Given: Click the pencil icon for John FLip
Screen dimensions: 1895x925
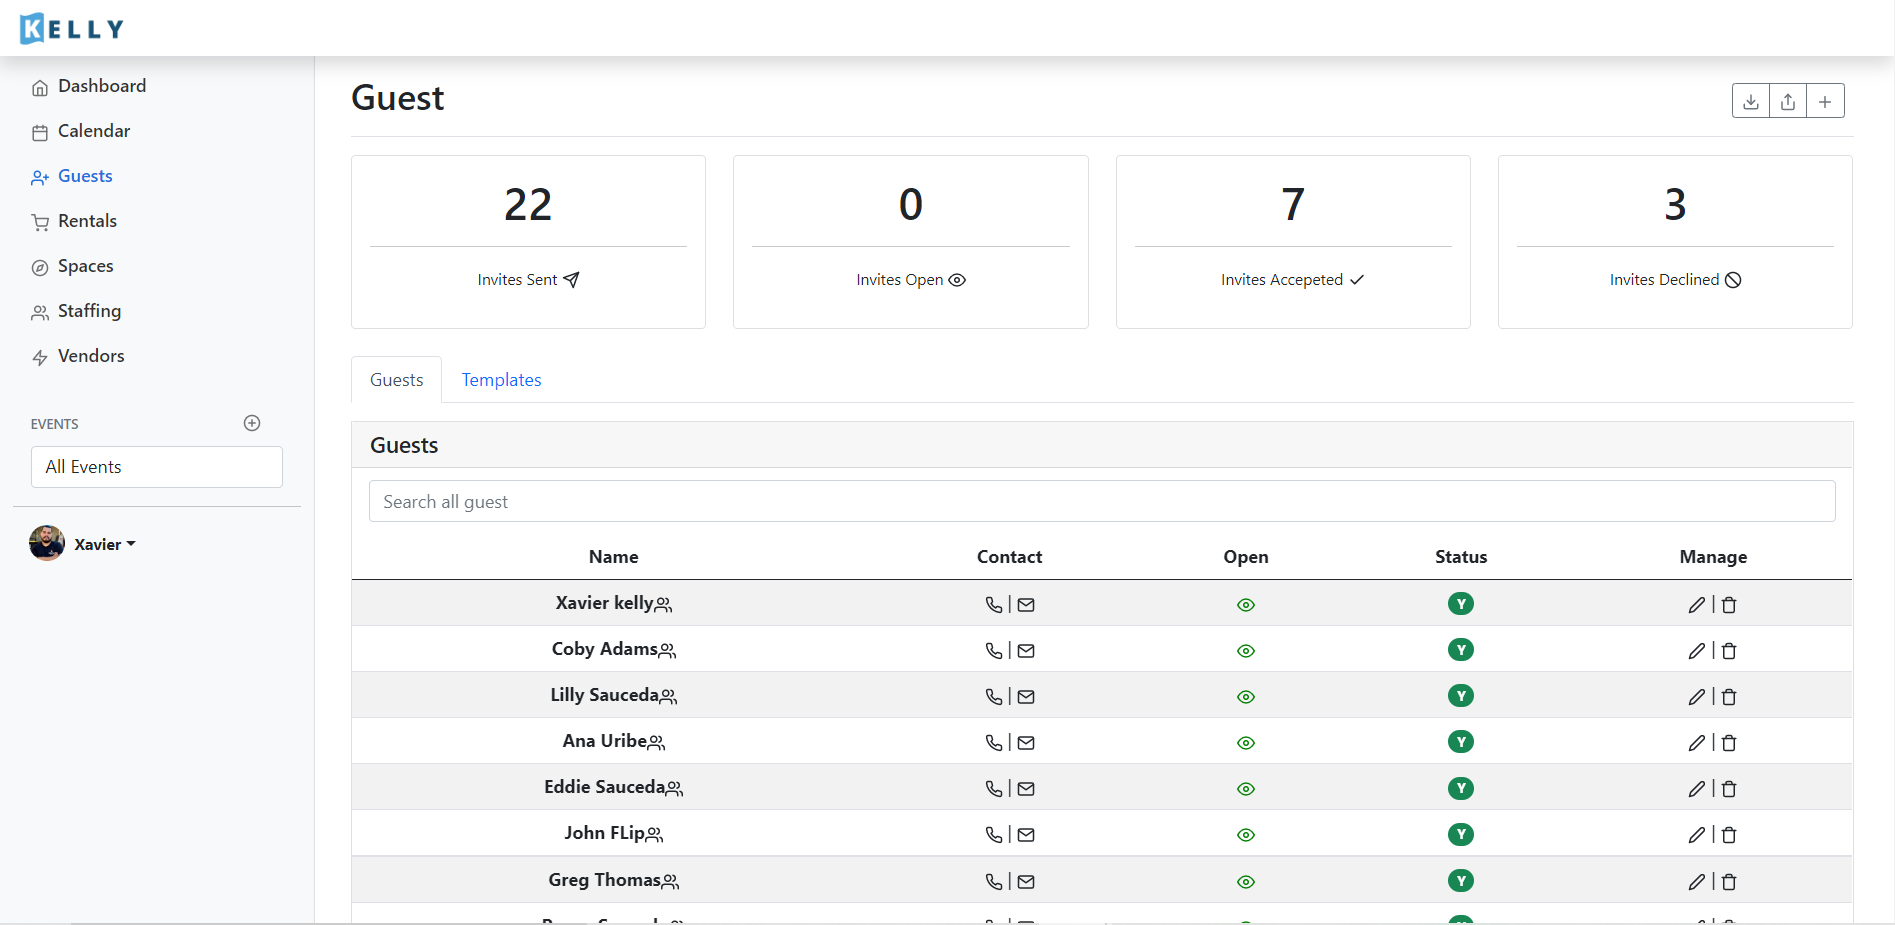Looking at the screenshot, I should (x=1697, y=834).
